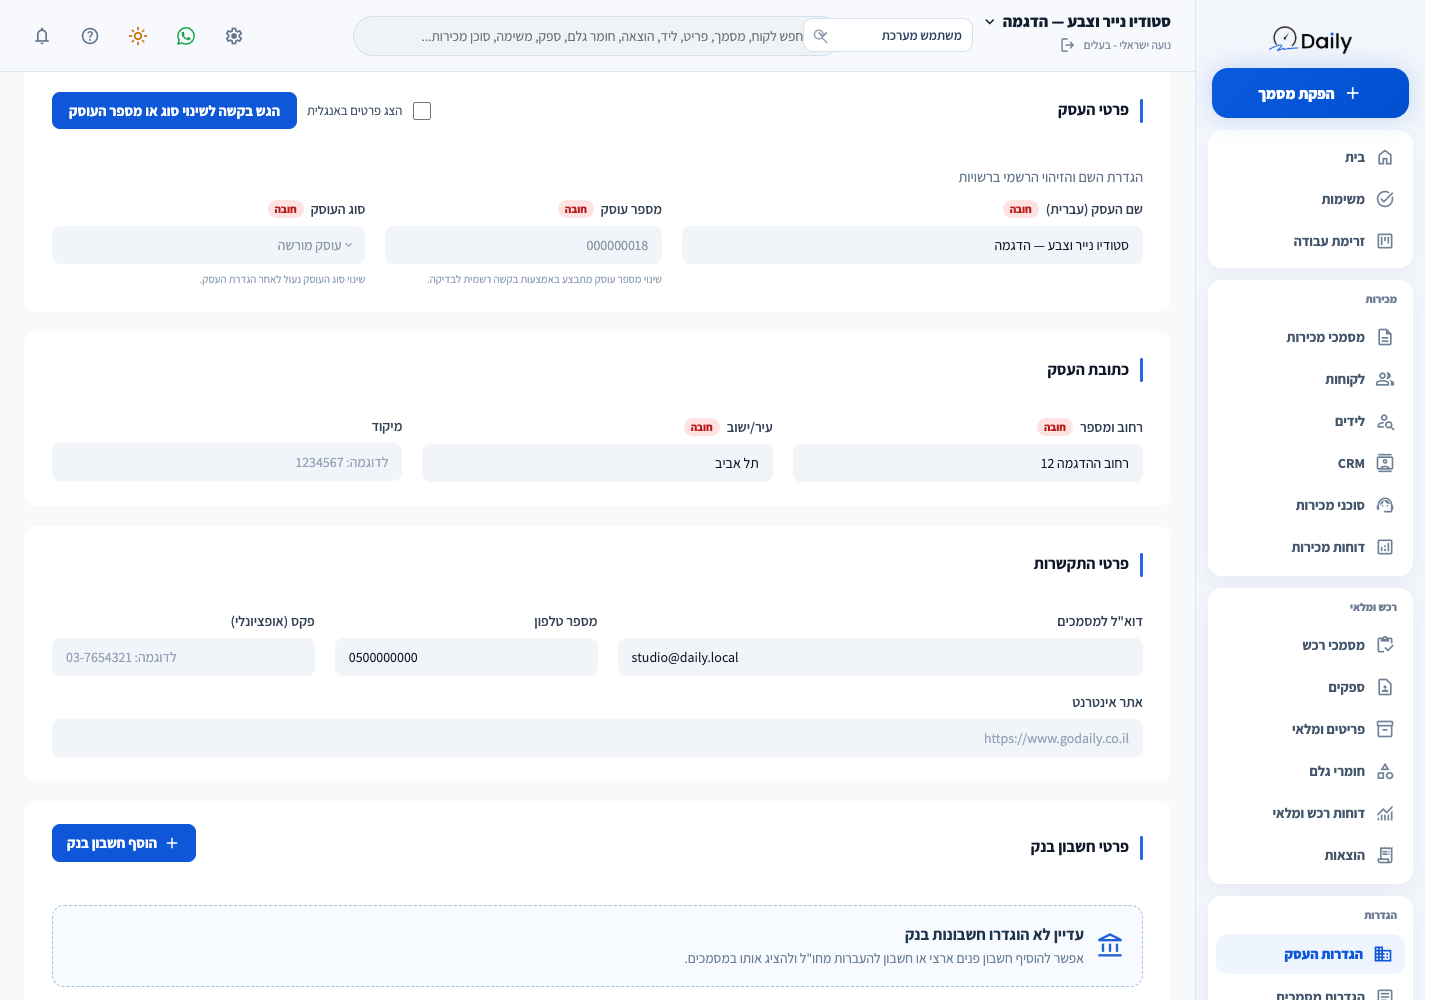
Task: Click the מספר עוסק field
Action: (523, 245)
